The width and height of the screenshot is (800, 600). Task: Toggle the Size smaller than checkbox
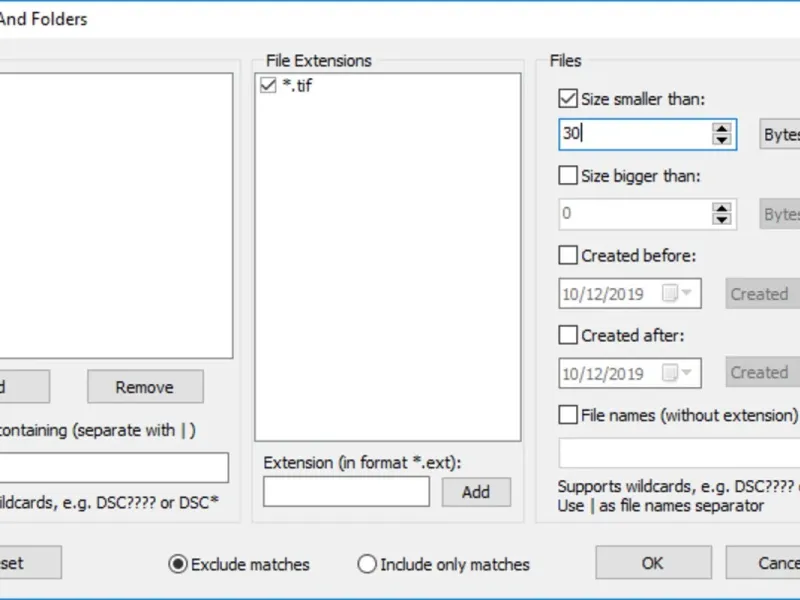point(568,98)
